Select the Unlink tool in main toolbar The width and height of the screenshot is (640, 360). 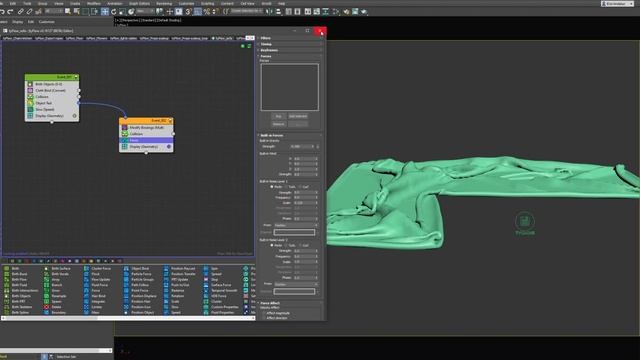click(x=29, y=11)
